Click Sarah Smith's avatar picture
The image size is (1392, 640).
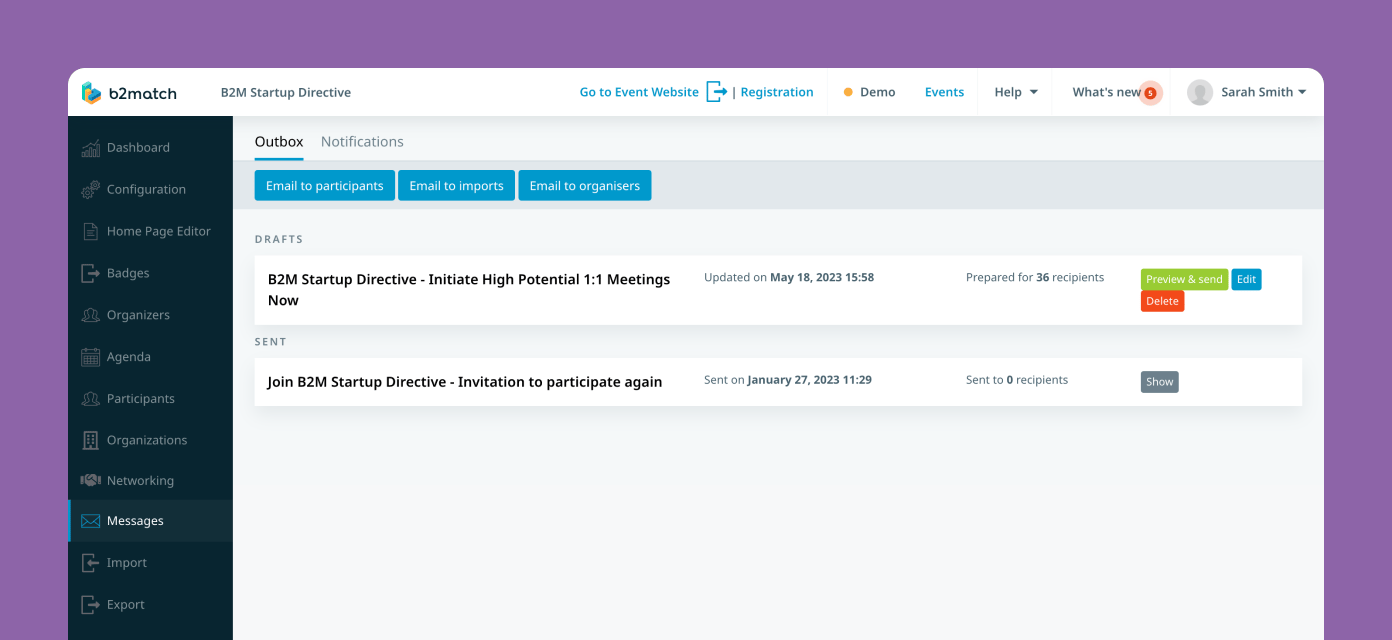tap(1200, 92)
